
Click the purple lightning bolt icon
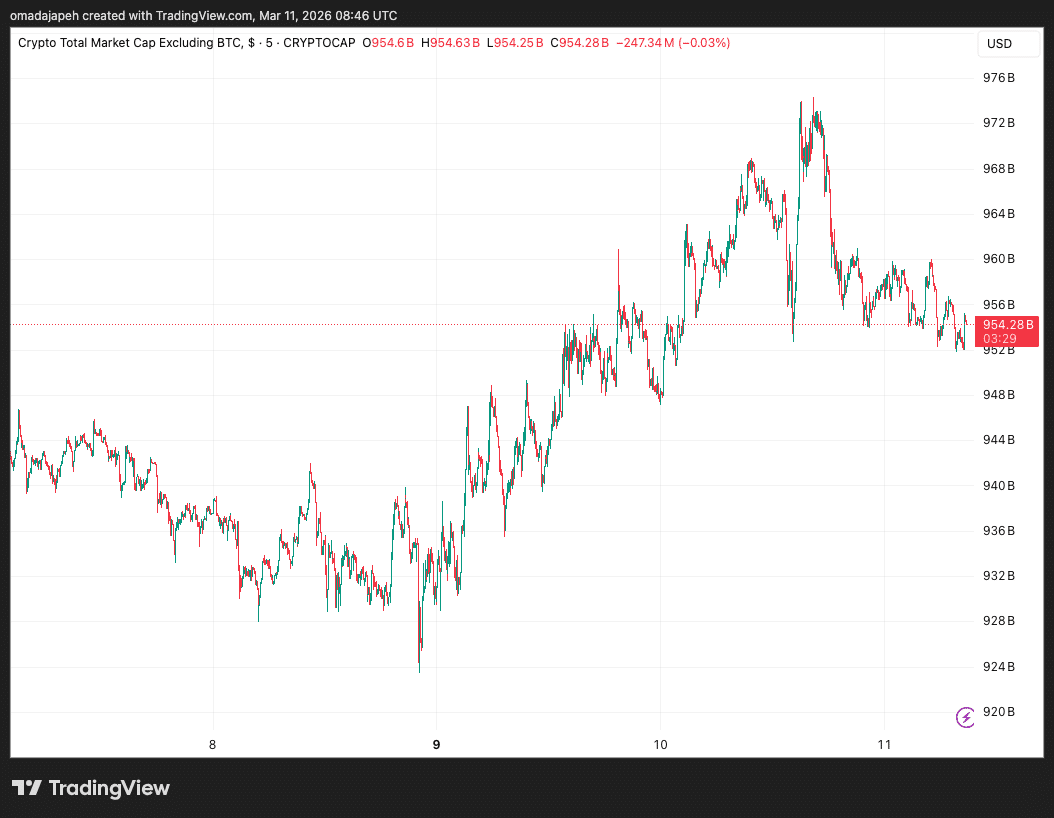965,717
